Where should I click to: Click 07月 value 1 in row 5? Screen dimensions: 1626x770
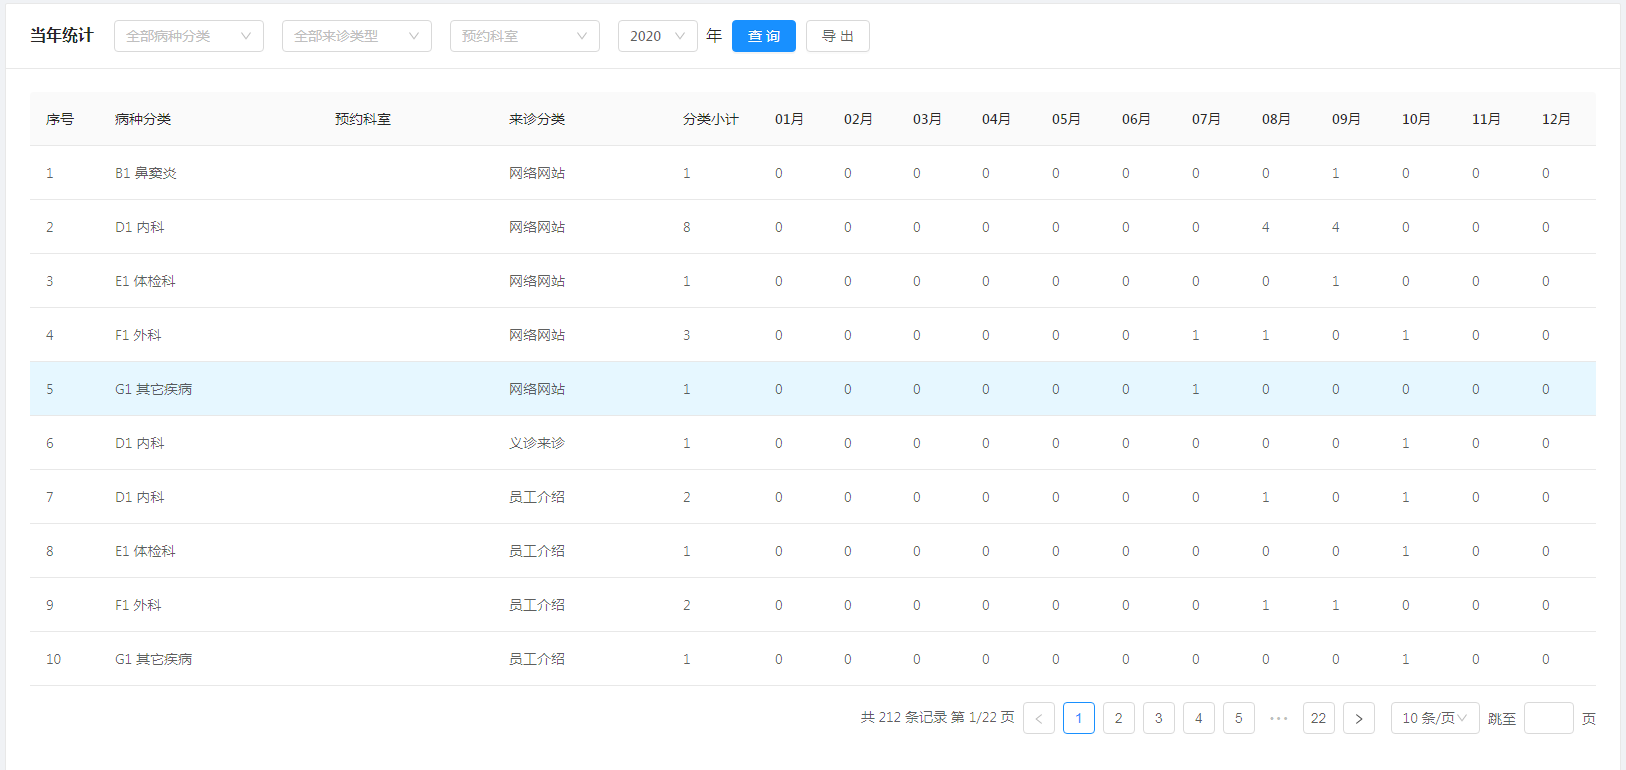(x=1196, y=389)
